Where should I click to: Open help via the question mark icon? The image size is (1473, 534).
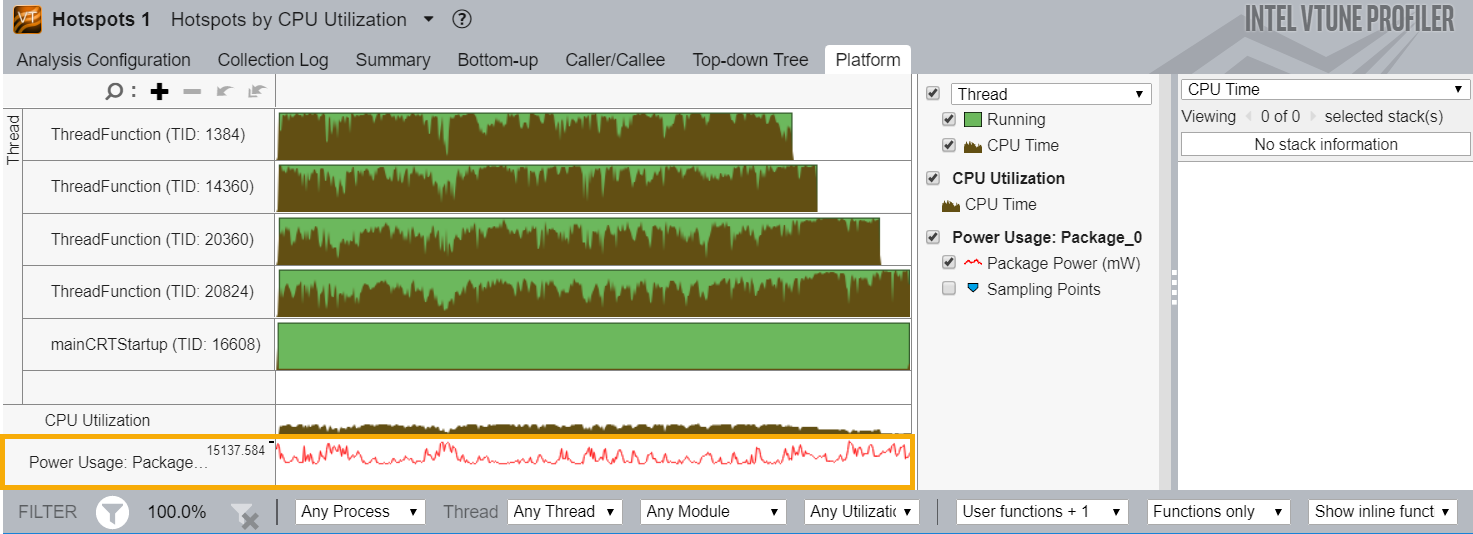pyautogui.click(x=461, y=19)
